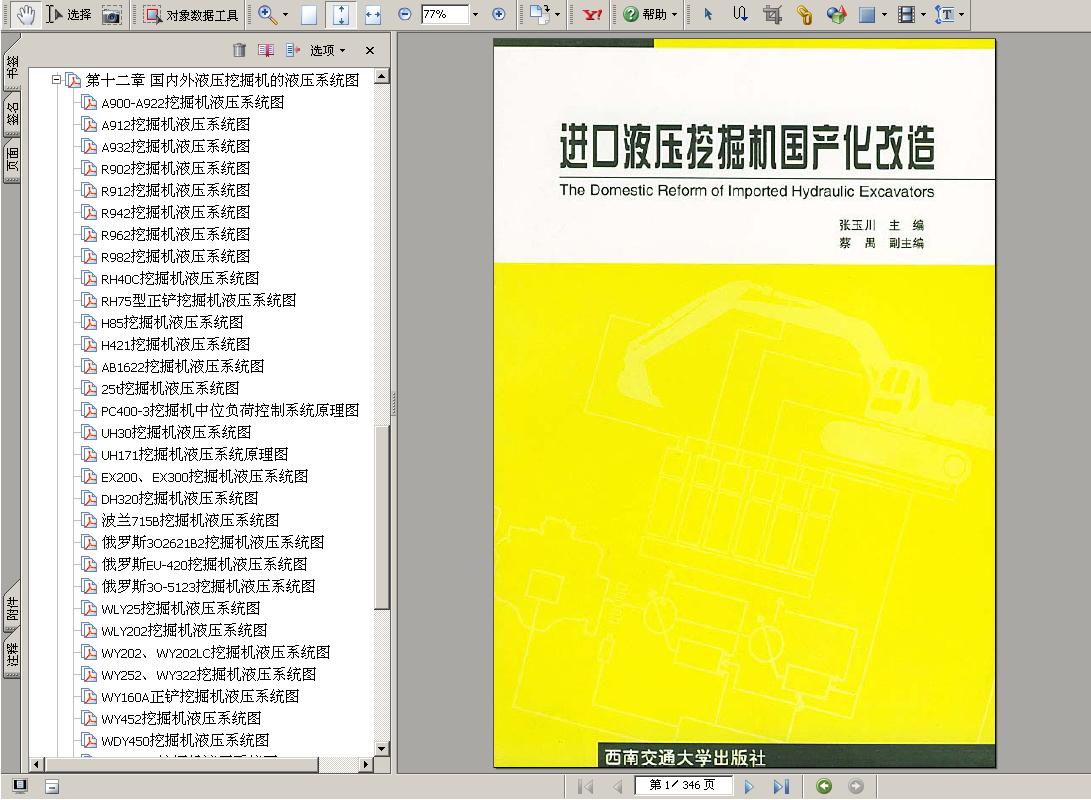Select the arrow object selection tool
1091x800 pixels.
click(708, 14)
